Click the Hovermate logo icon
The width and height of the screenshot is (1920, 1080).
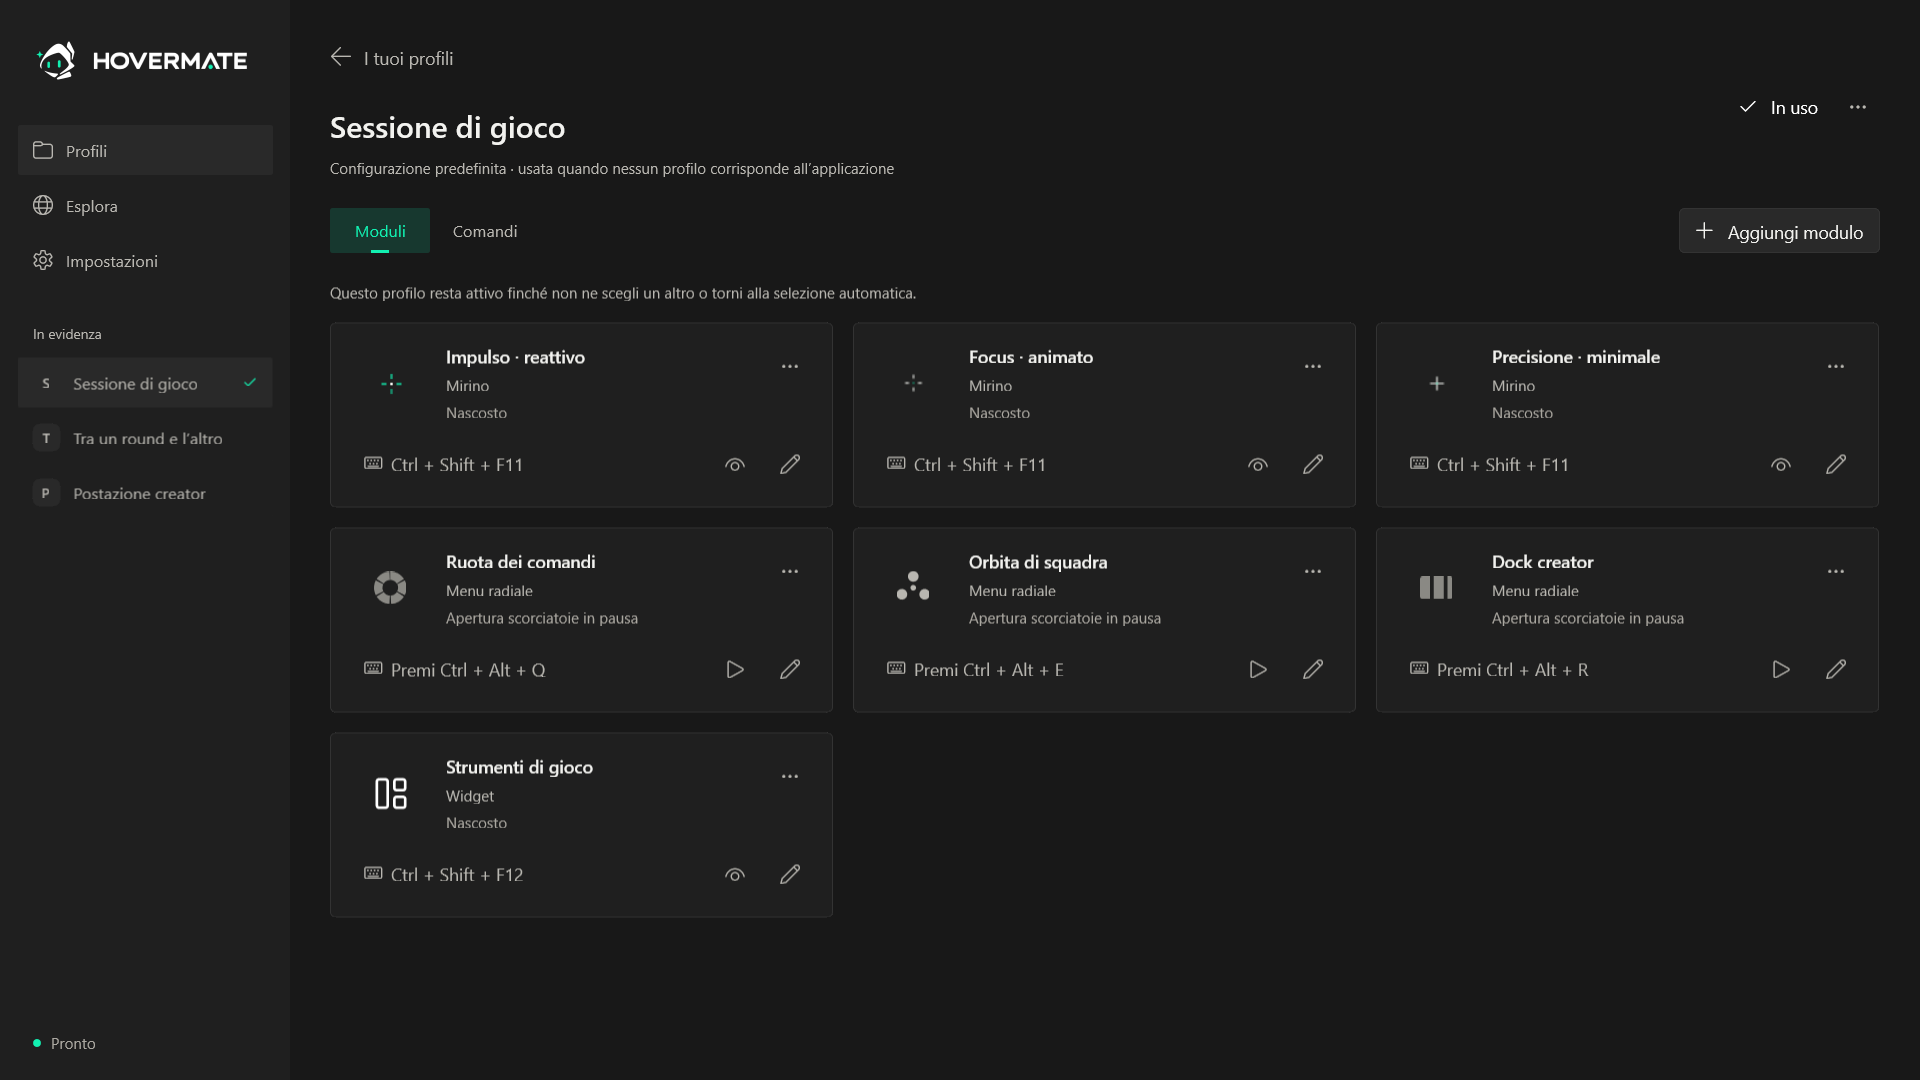point(56,60)
